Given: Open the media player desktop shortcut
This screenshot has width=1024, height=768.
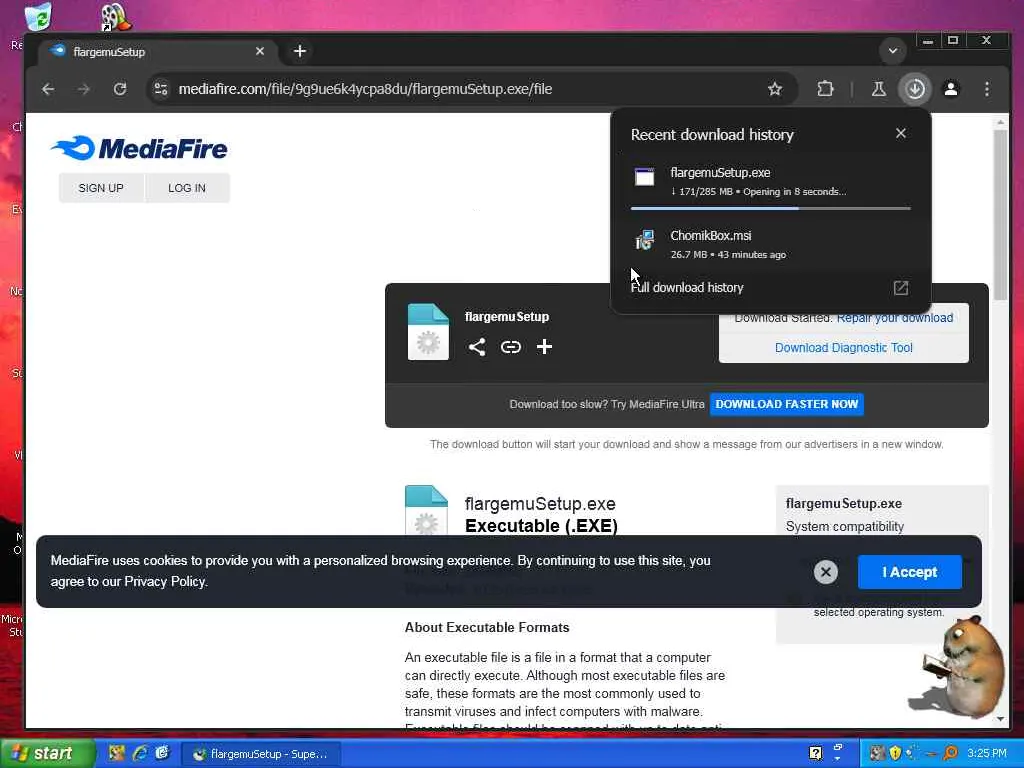Looking at the screenshot, I should coord(116,17).
